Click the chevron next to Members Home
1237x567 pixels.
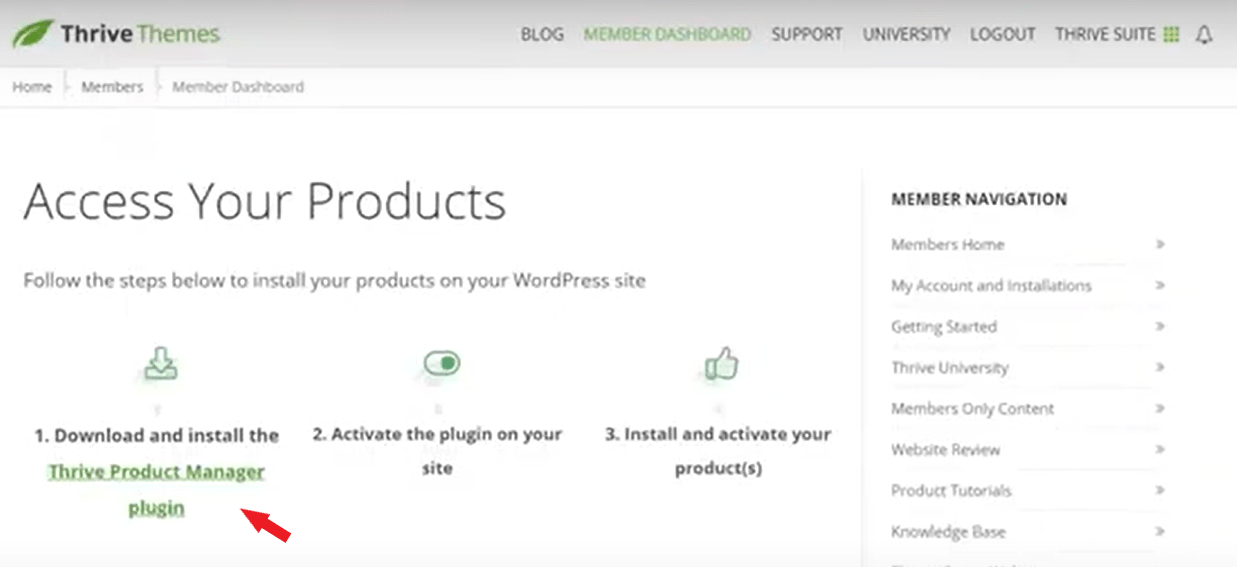[1160, 243]
